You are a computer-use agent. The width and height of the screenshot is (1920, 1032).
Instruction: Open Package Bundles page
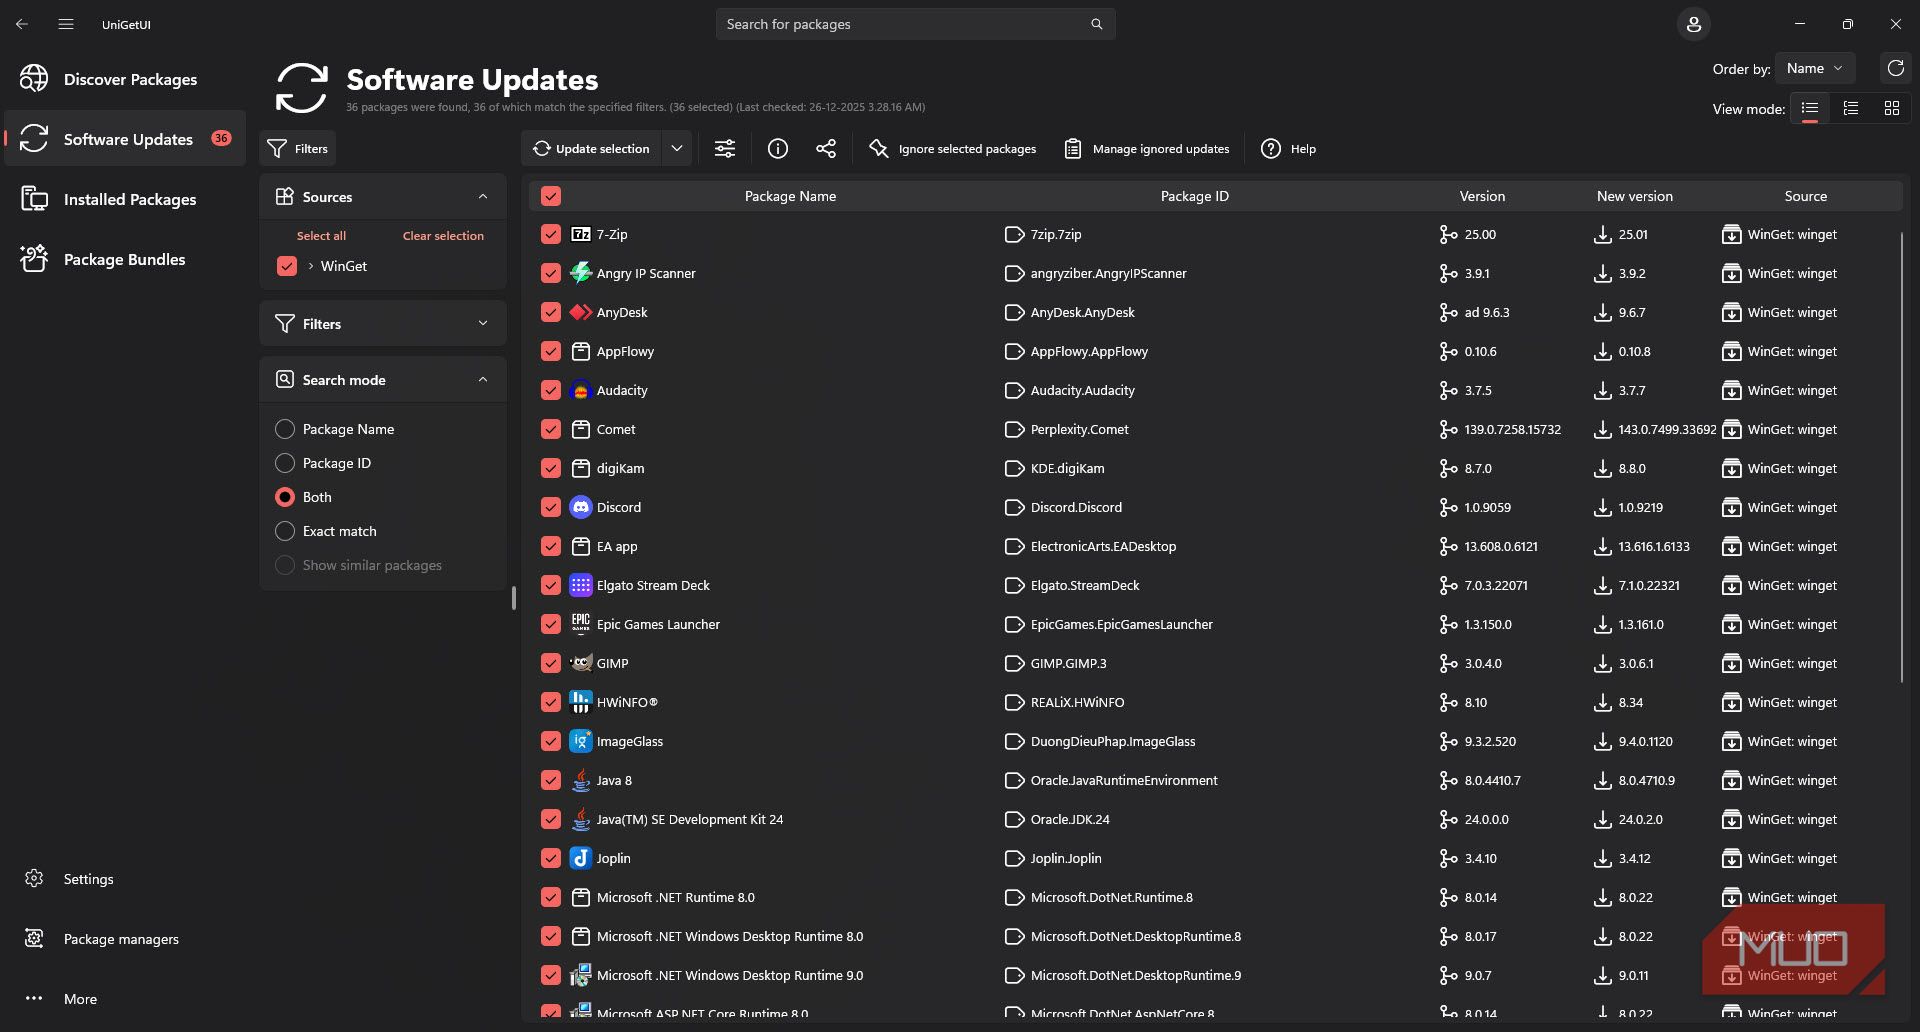(x=125, y=259)
